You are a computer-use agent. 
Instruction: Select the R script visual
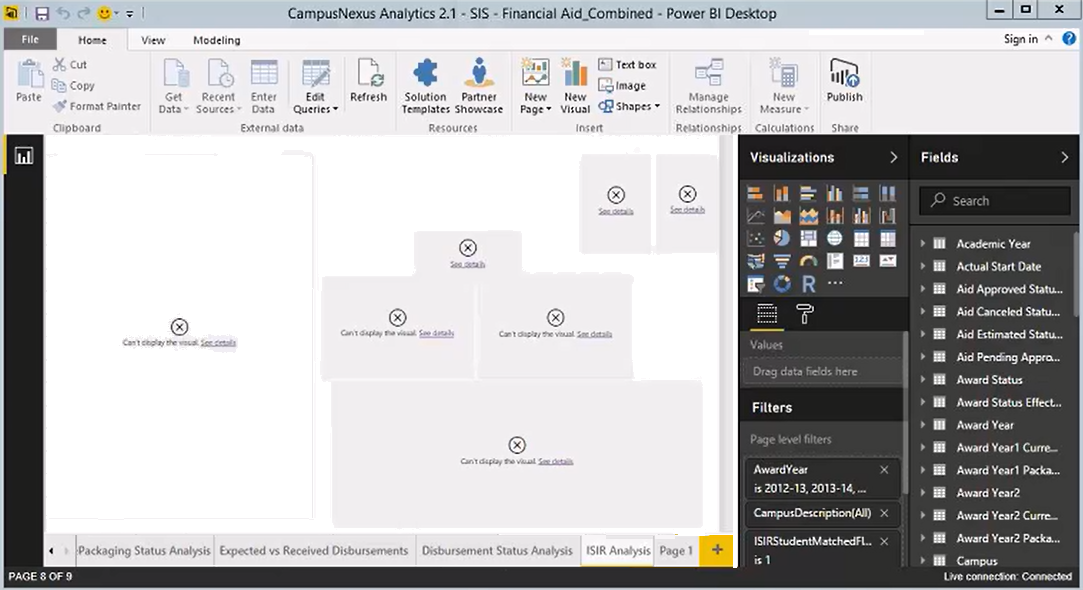click(x=808, y=284)
